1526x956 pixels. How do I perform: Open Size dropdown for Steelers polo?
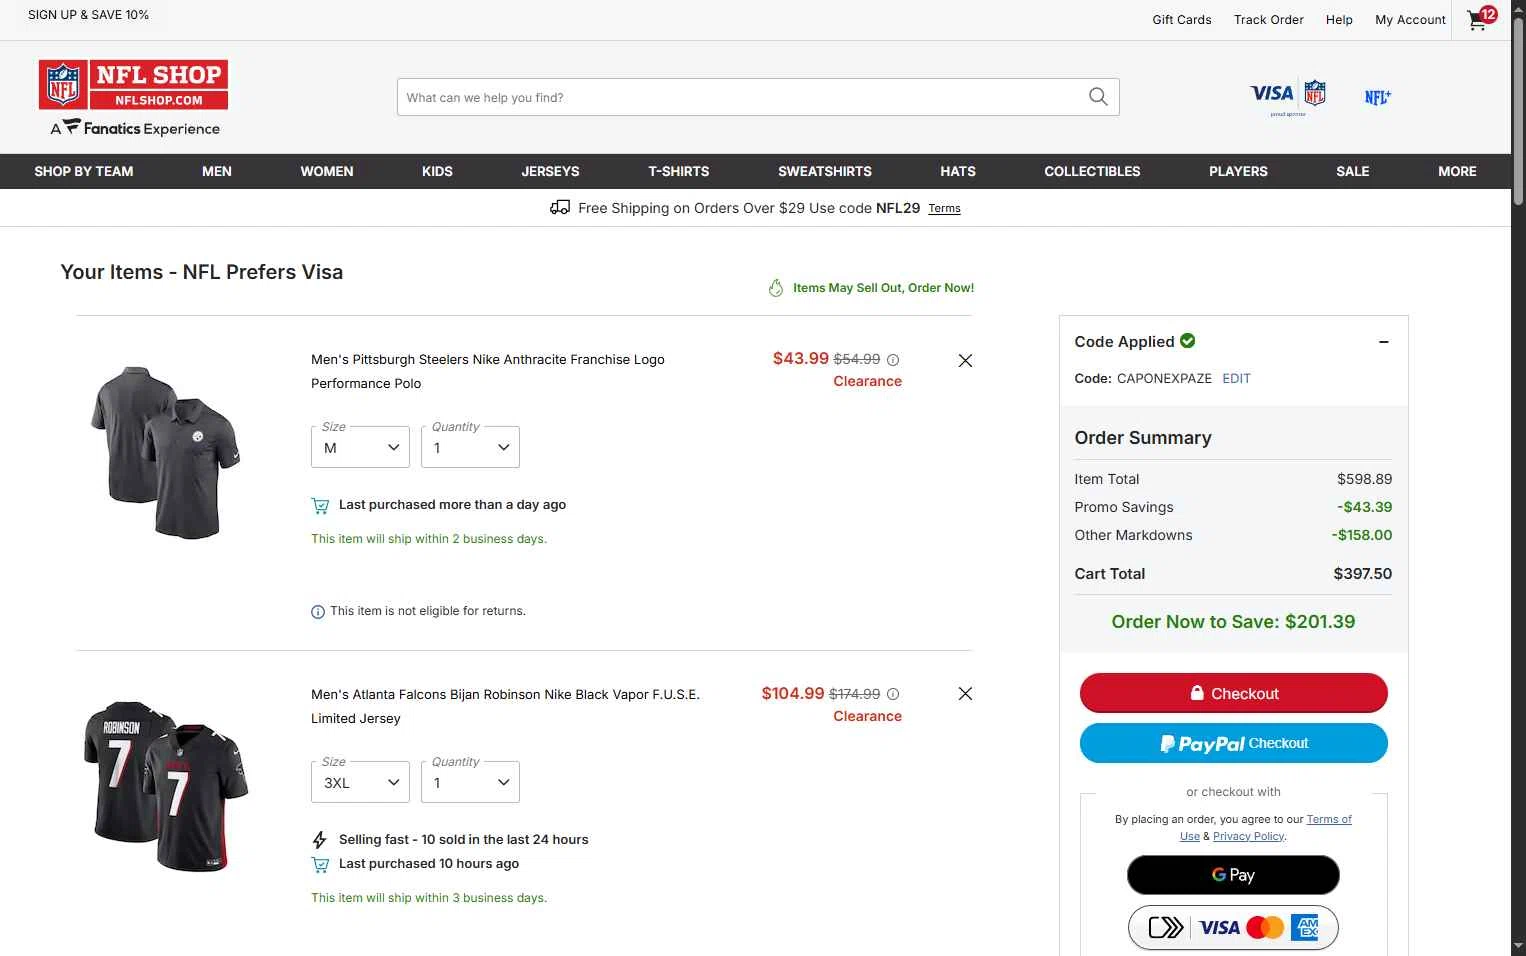[360, 447]
